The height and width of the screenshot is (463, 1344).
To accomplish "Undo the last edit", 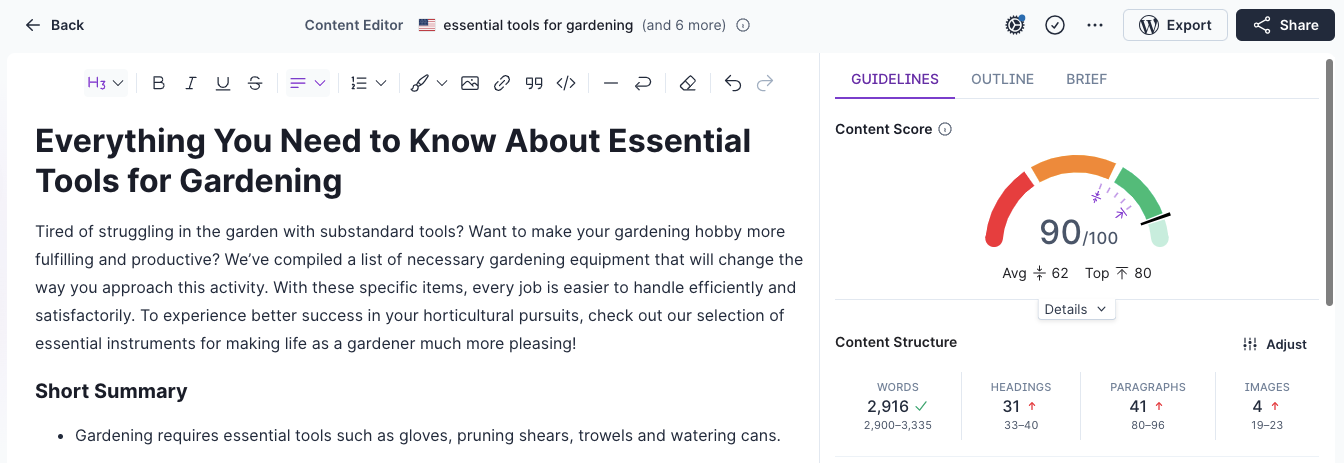I will pyautogui.click(x=733, y=83).
